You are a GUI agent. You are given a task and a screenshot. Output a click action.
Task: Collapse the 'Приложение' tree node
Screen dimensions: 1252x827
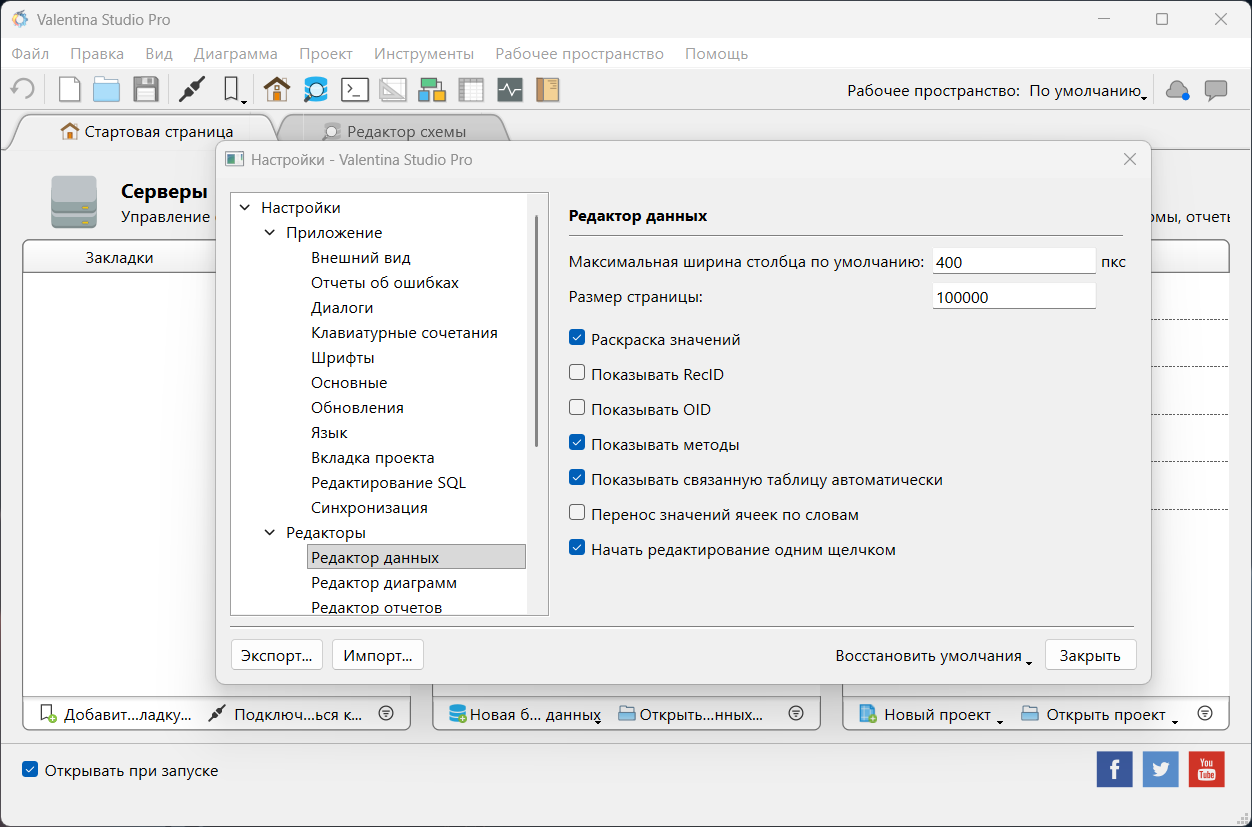click(x=270, y=233)
